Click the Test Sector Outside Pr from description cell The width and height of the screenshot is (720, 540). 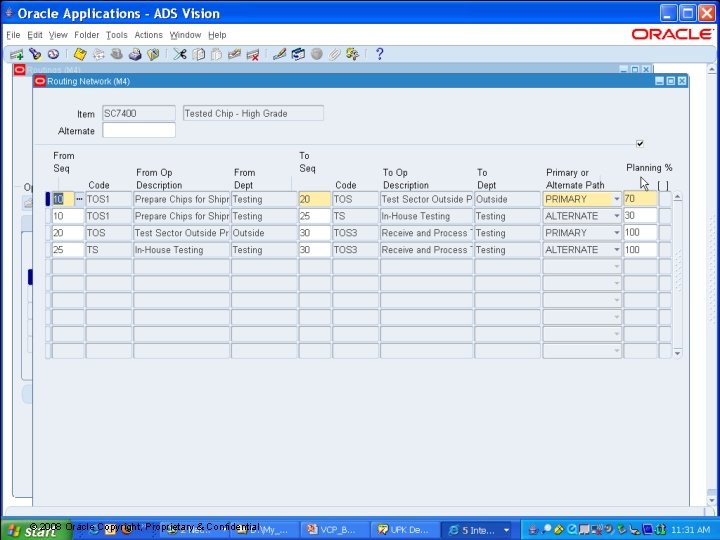point(181,233)
